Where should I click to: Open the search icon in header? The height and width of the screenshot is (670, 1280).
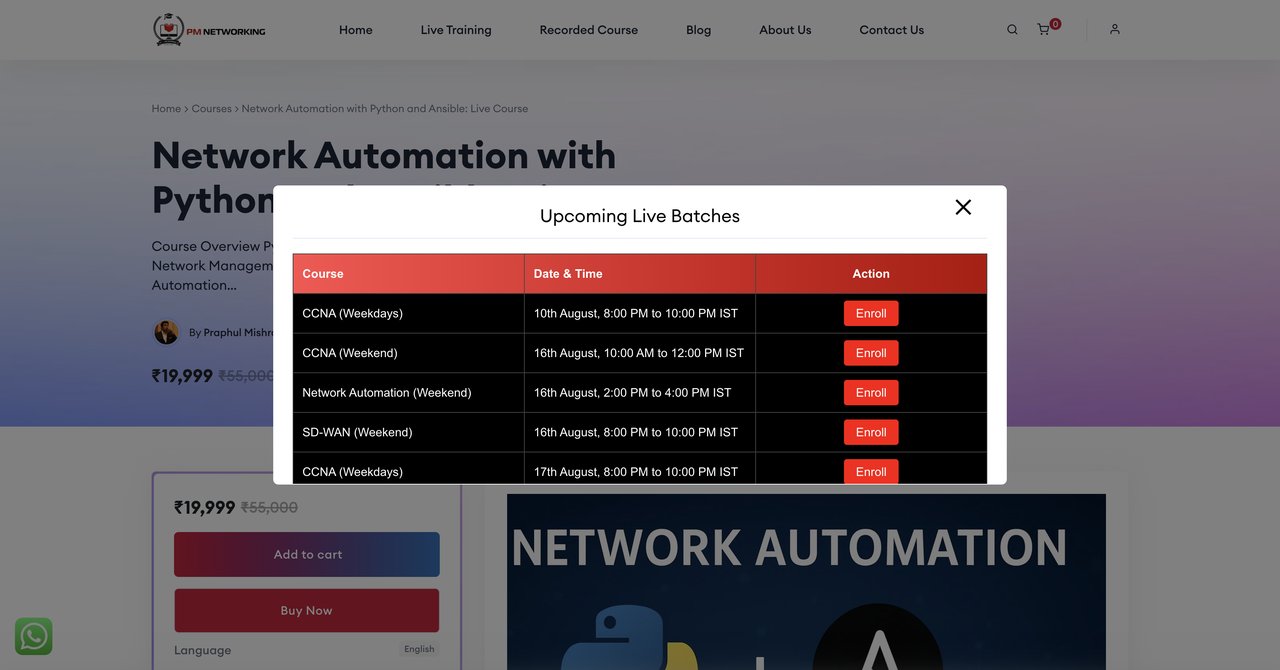point(1012,30)
